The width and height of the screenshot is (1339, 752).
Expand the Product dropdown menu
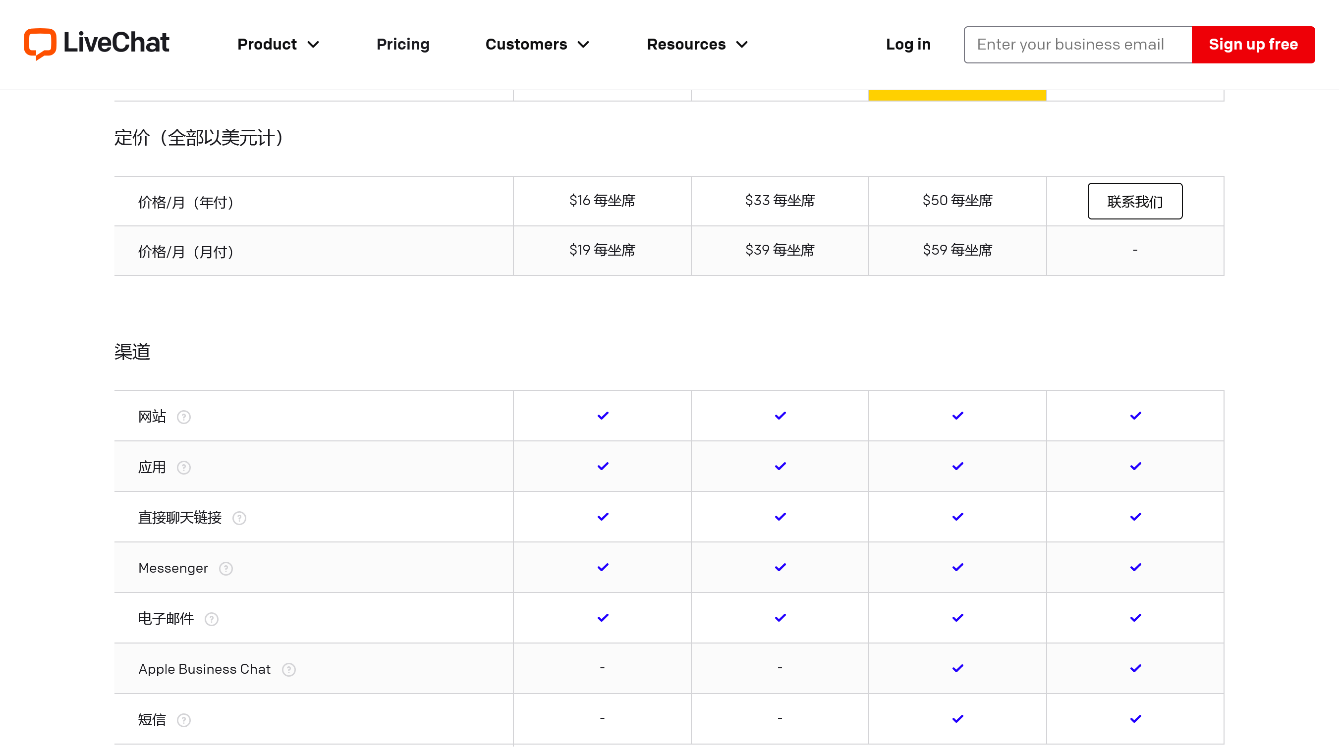click(x=278, y=44)
